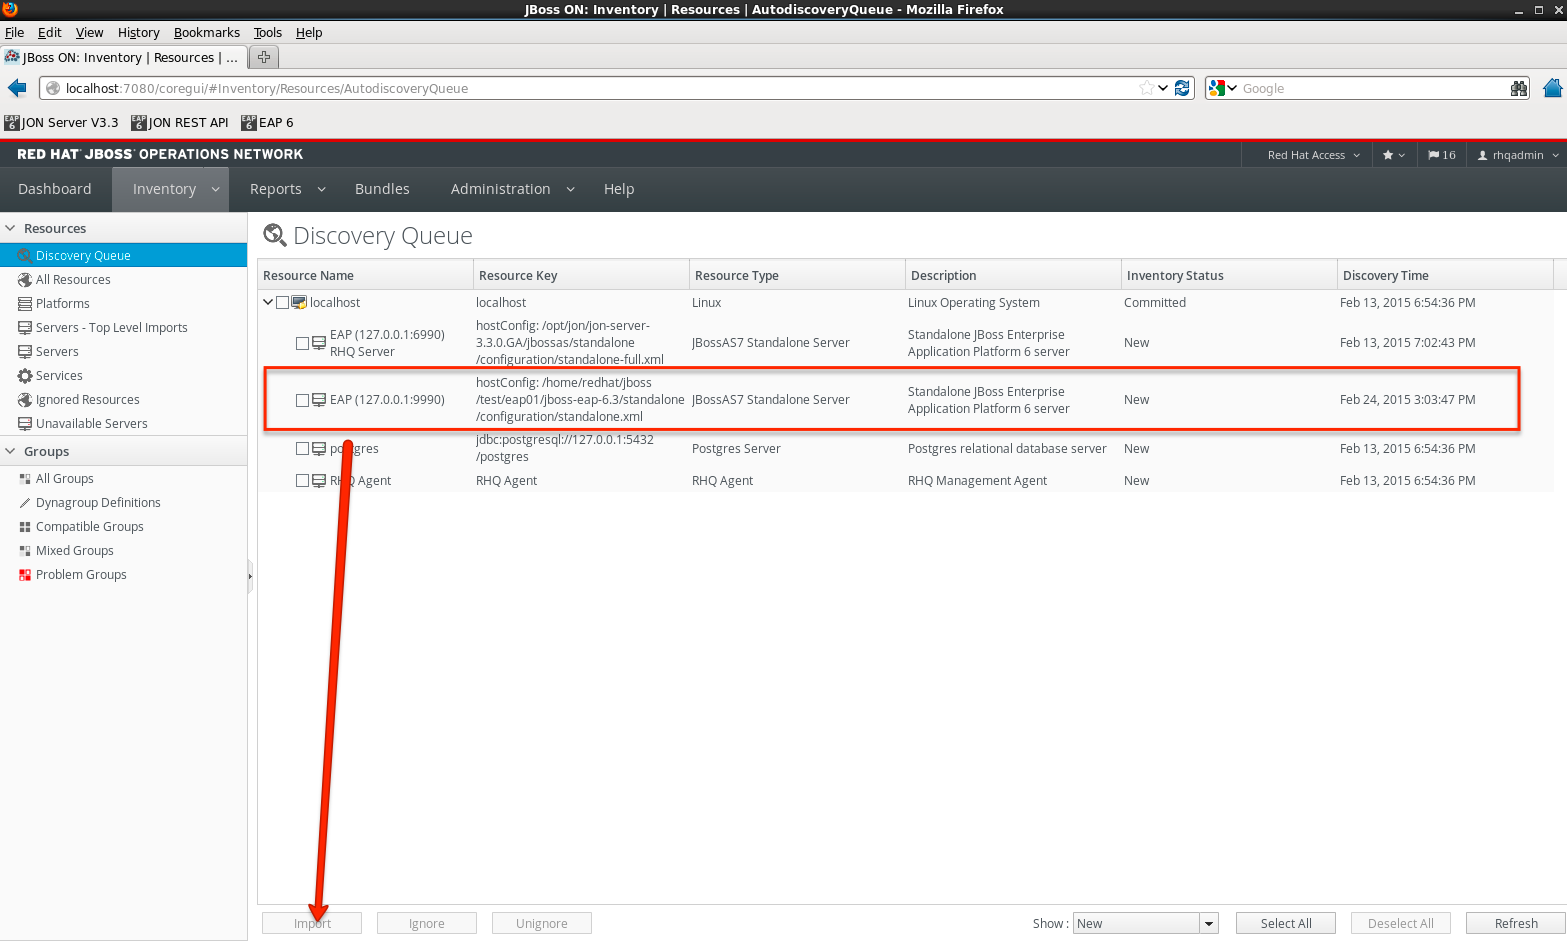The image size is (1567, 941).
Task: Click the Problem Groups red icon
Action: pos(25,575)
